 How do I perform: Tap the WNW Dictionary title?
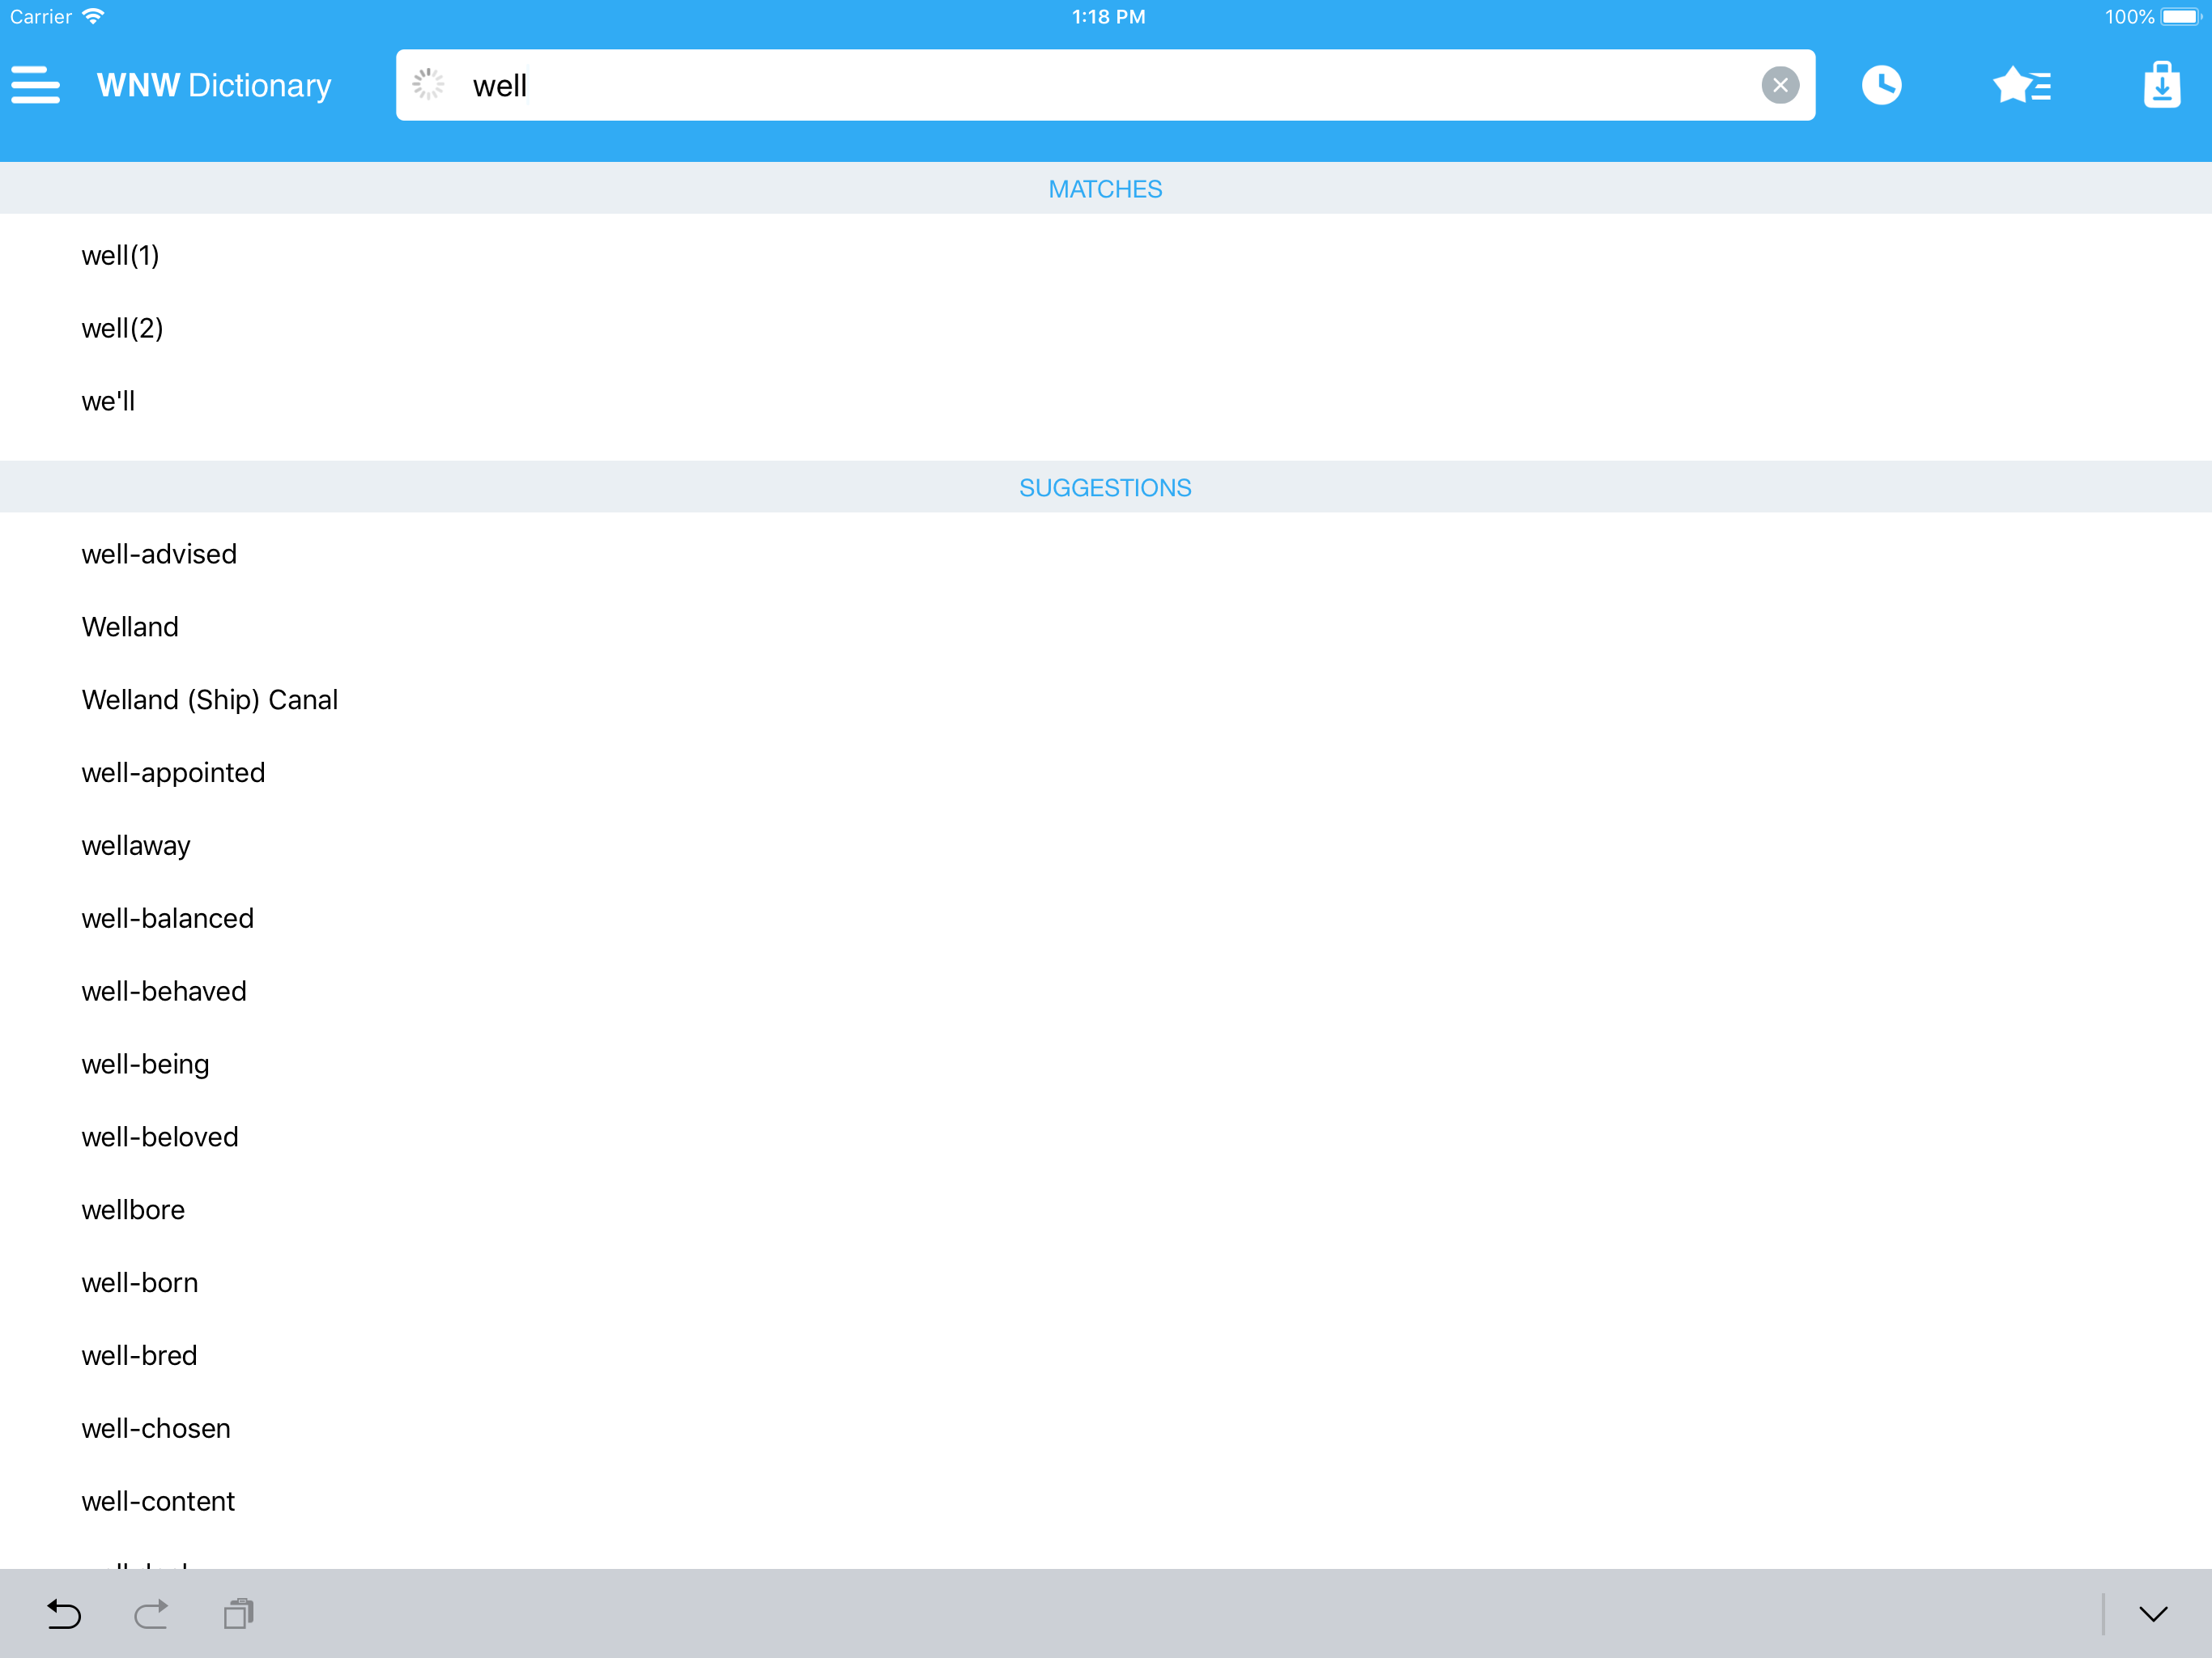(x=214, y=85)
